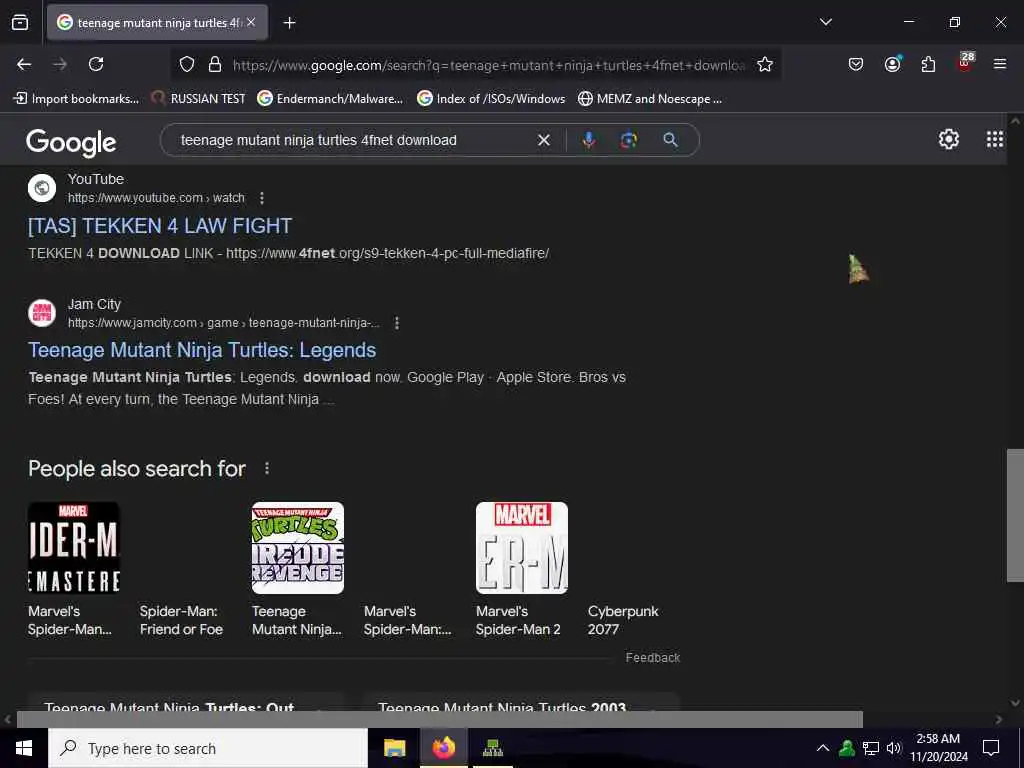Open File Explorer from taskbar
This screenshot has height=768, width=1024.
394,748
